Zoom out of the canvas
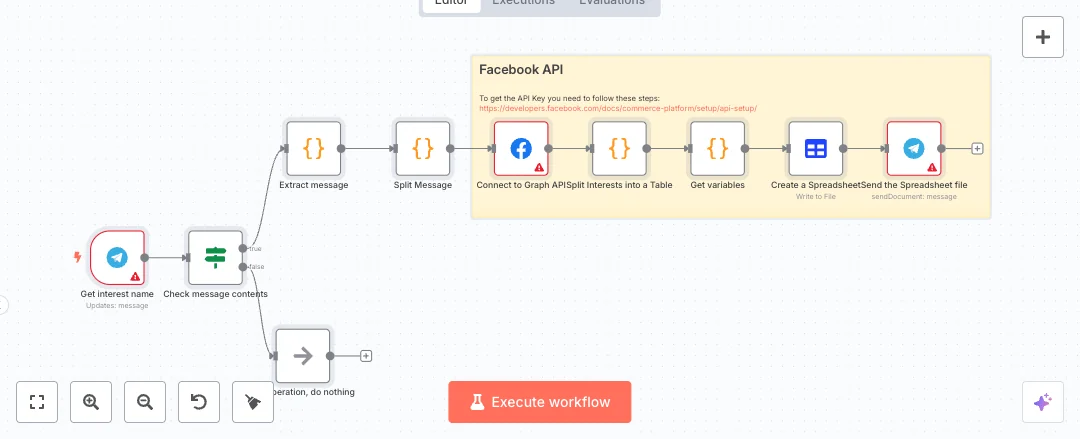The image size is (1080, 439). click(145, 402)
